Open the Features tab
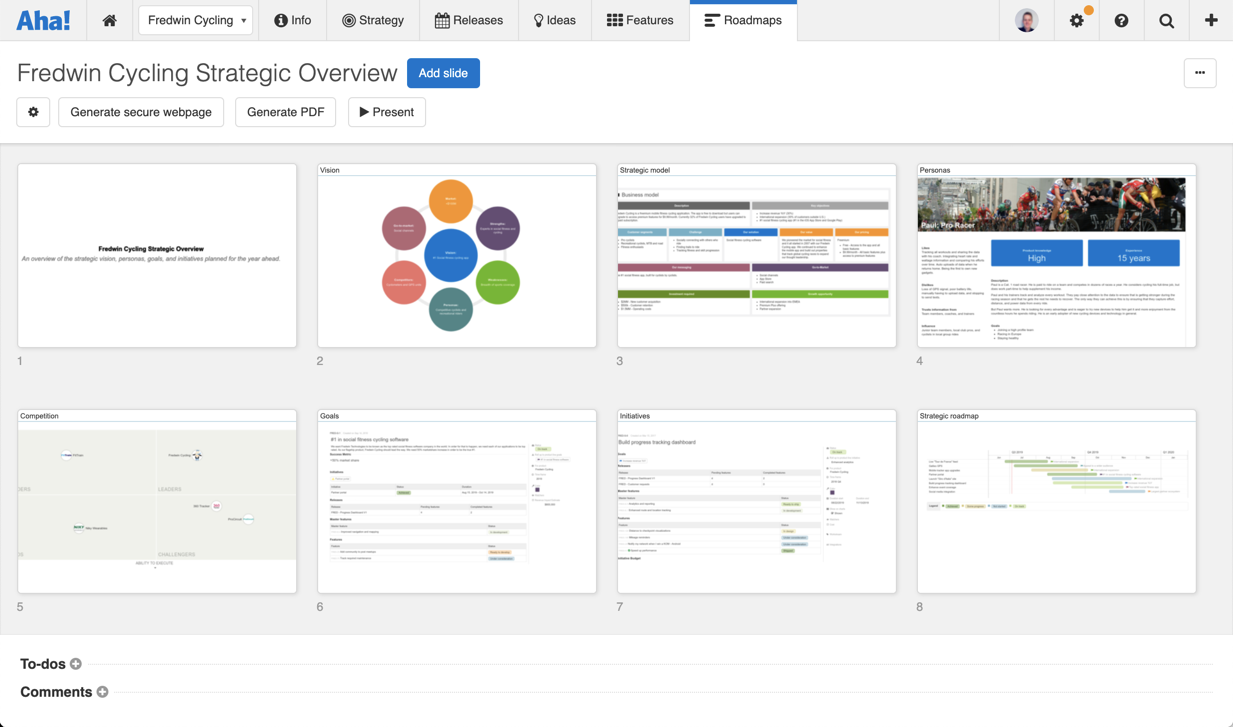Image resolution: width=1233 pixels, height=727 pixels. pos(640,20)
